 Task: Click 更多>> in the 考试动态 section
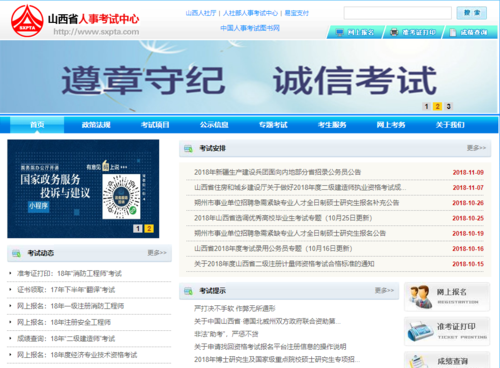157,253
